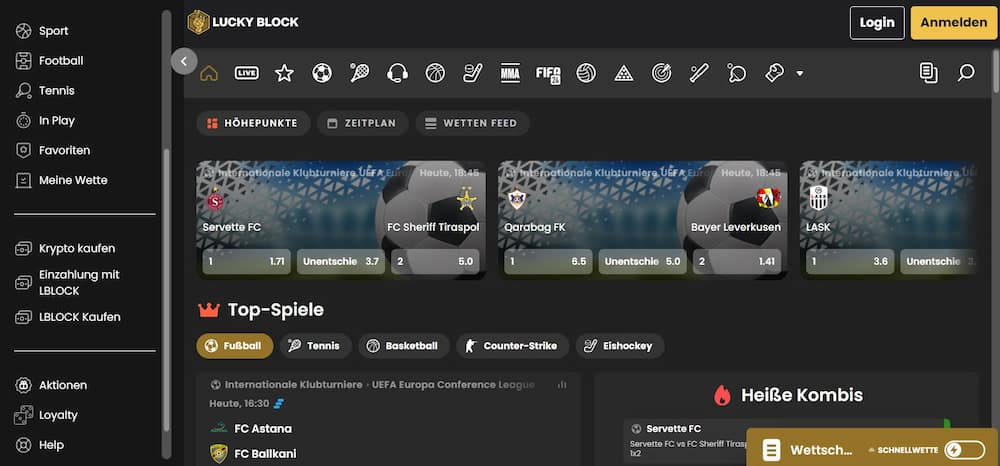Switch to the Zeitplan tab
Image resolution: width=1000 pixels, height=466 pixels.
coord(362,123)
